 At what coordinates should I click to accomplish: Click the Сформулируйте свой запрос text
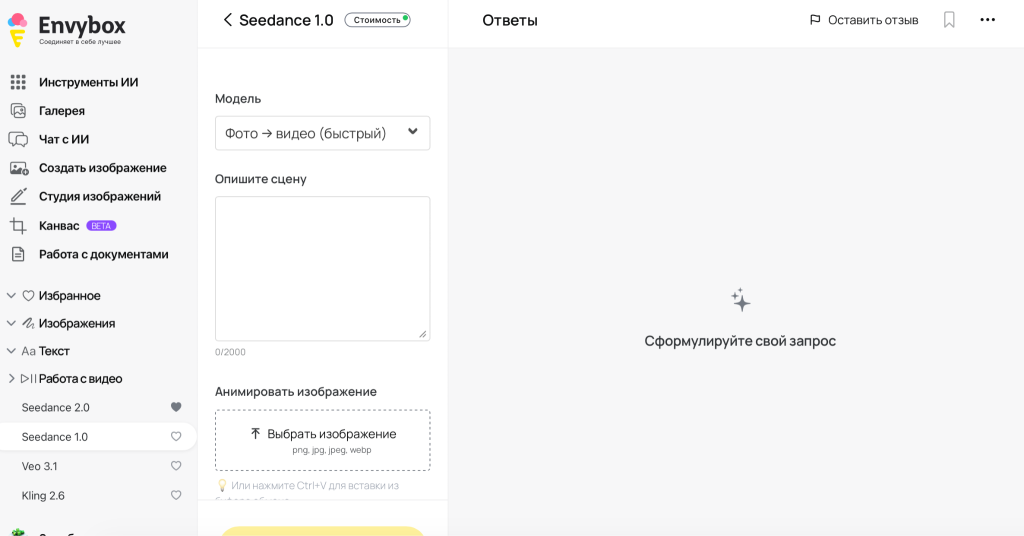pos(740,341)
